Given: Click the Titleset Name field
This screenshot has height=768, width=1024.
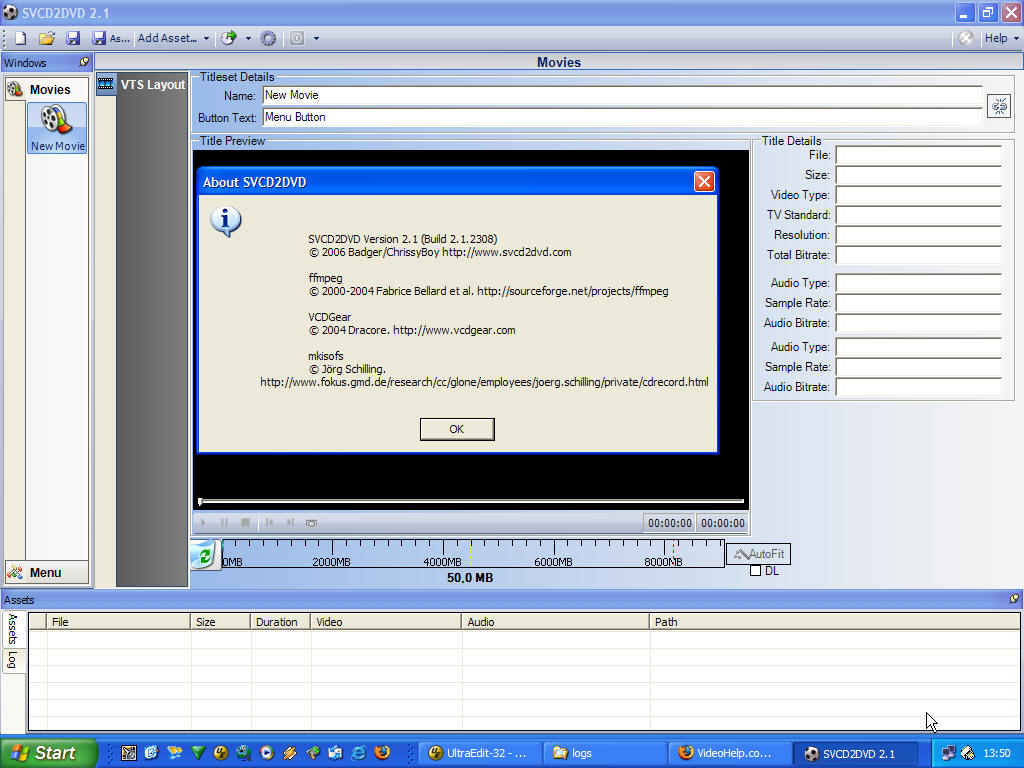Looking at the screenshot, I should tap(622, 95).
